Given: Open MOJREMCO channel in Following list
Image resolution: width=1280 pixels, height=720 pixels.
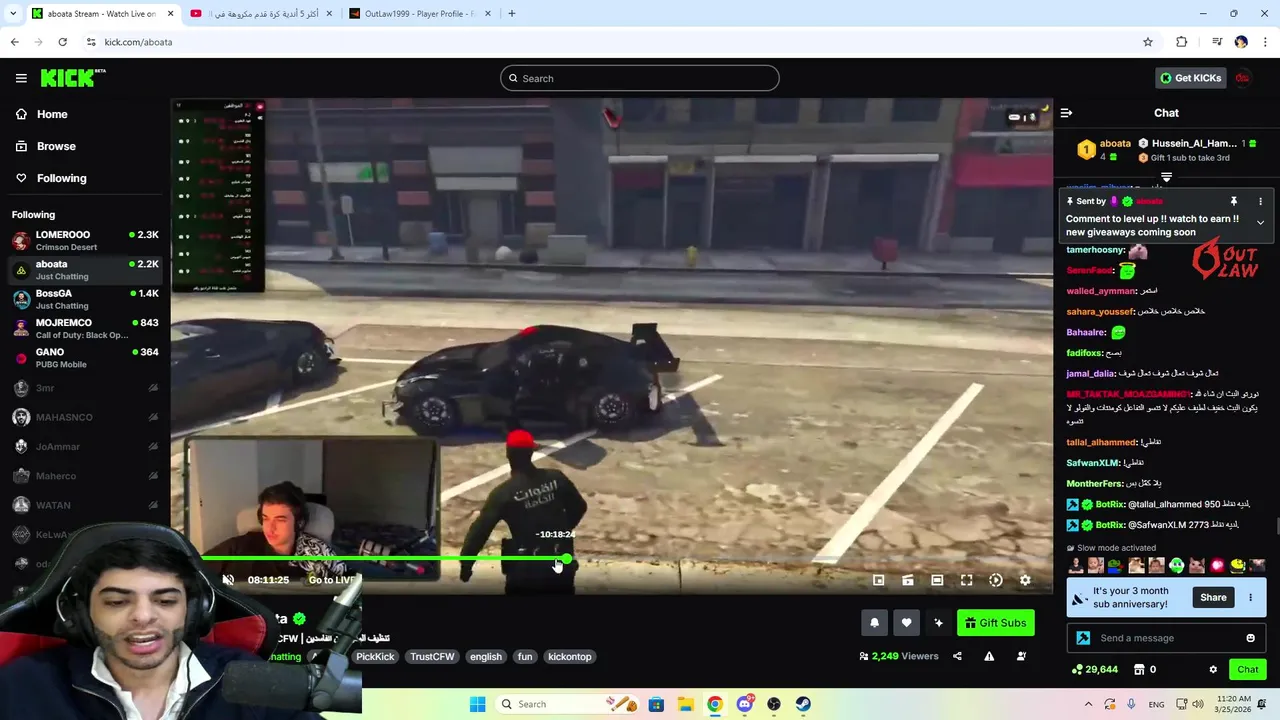Looking at the screenshot, I should click(x=85, y=329).
